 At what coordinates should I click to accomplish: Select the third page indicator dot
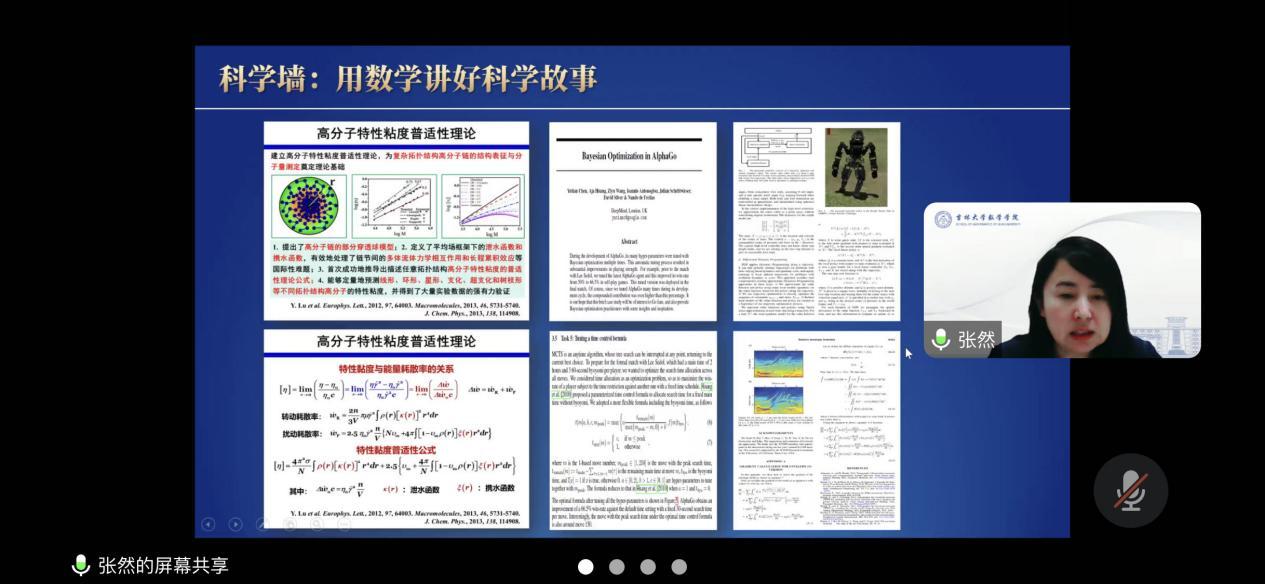[x=648, y=567]
